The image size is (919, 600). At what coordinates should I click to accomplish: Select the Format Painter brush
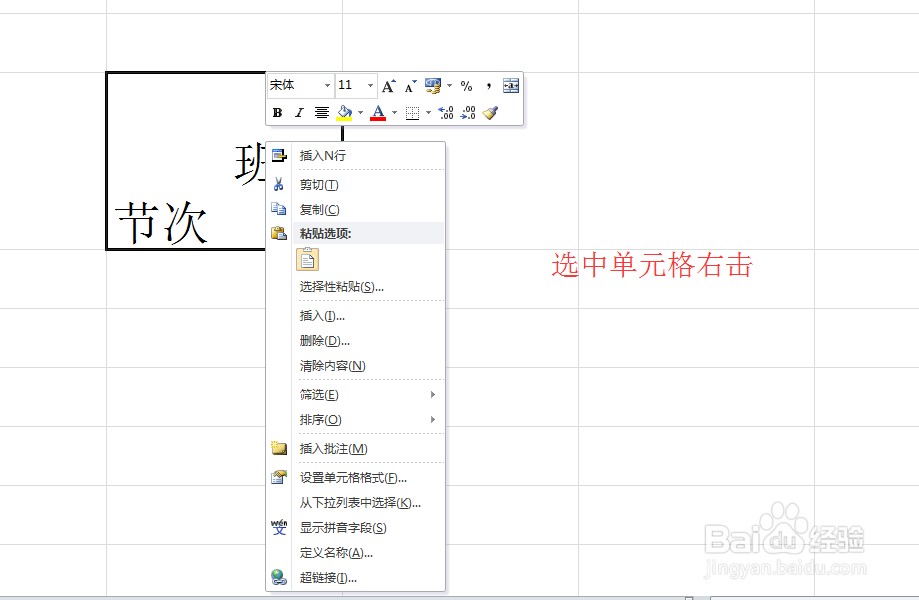[x=490, y=112]
